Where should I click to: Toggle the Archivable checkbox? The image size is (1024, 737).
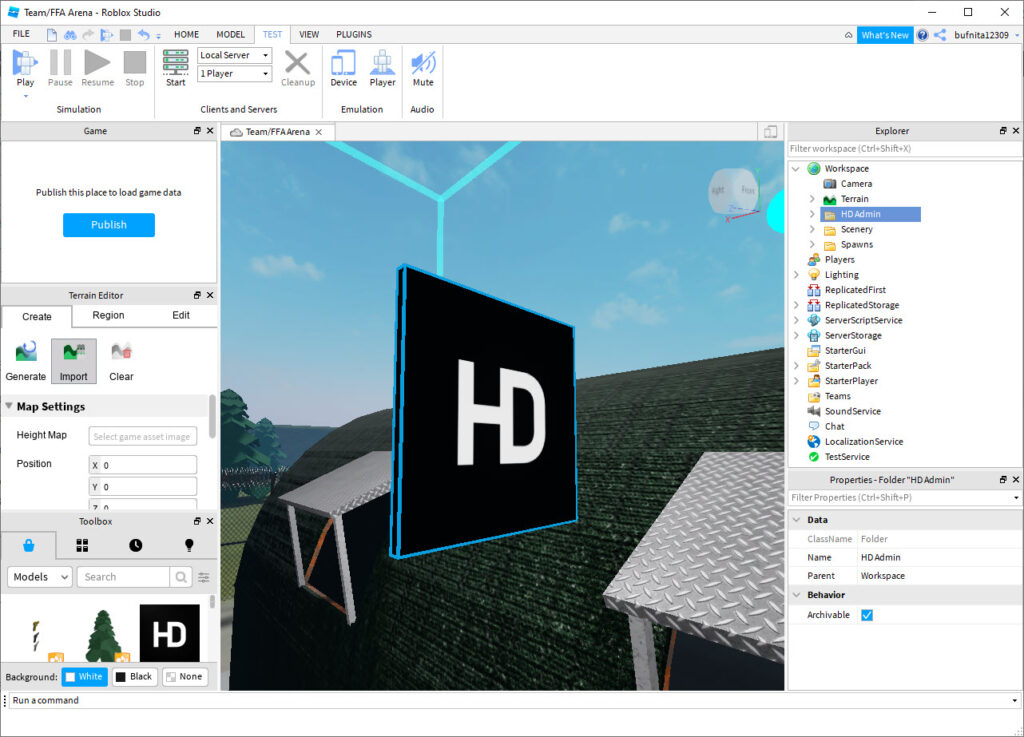pyautogui.click(x=867, y=615)
